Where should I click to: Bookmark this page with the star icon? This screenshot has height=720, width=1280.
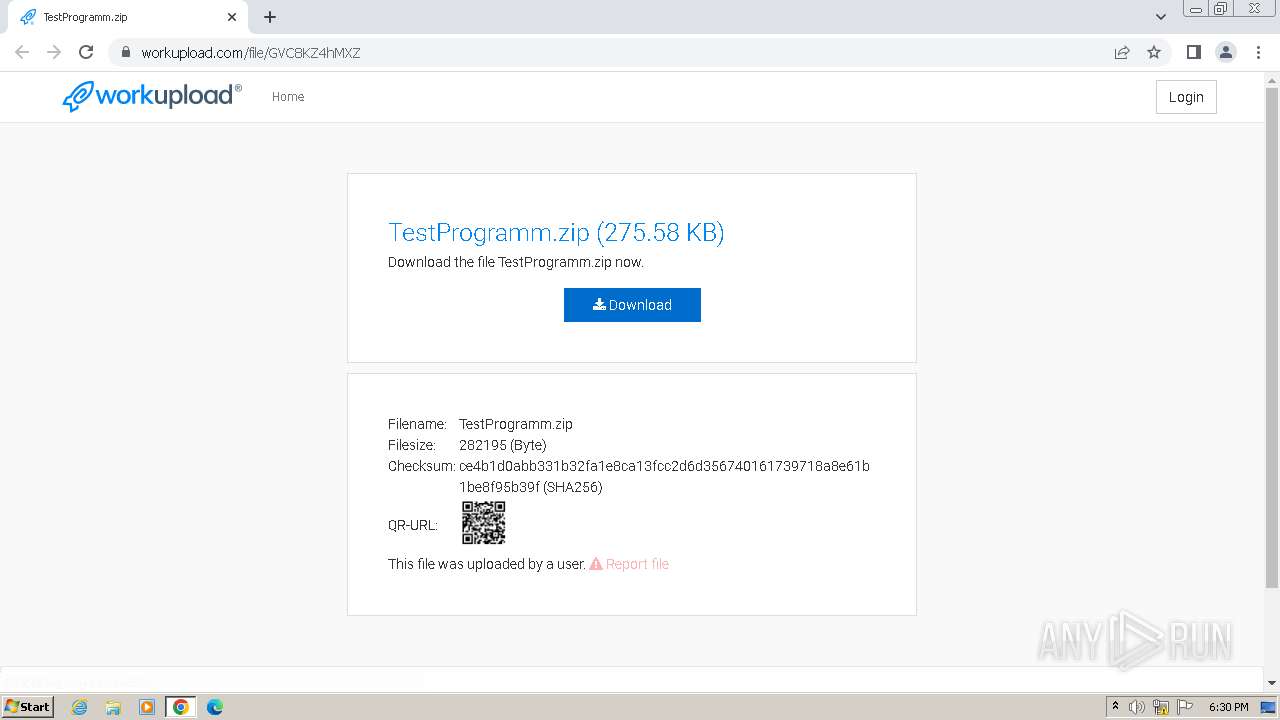pos(1154,52)
